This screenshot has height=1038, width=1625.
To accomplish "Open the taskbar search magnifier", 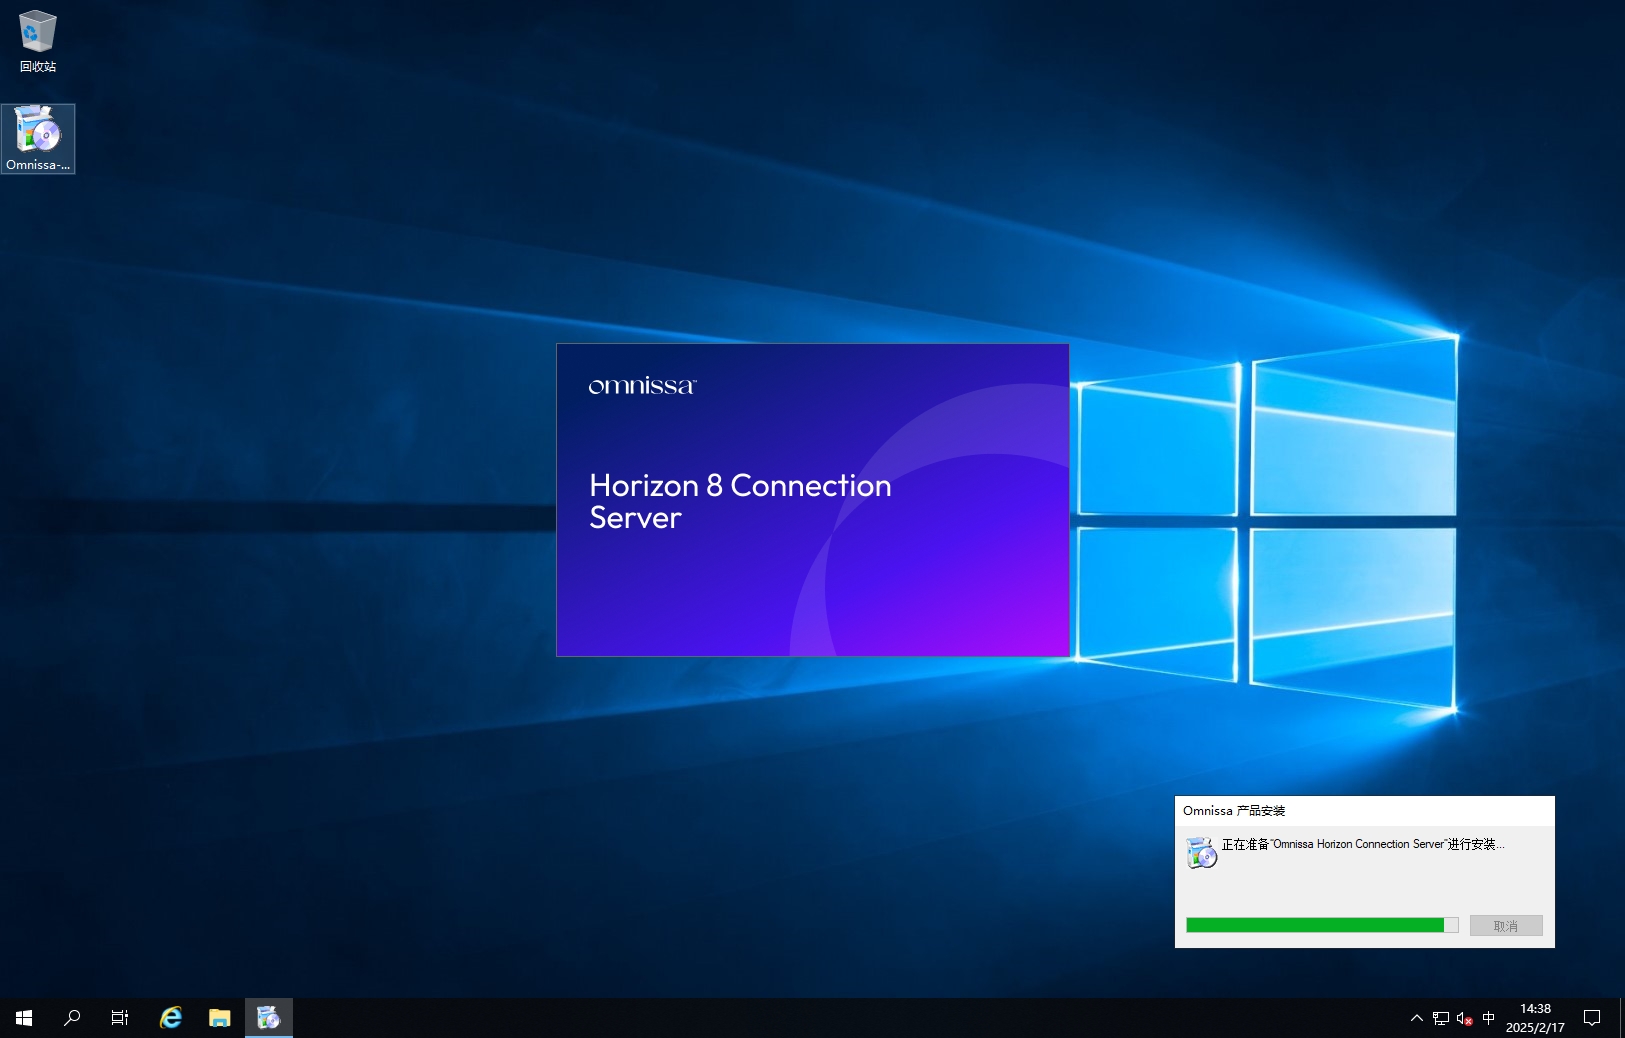I will [x=72, y=1018].
